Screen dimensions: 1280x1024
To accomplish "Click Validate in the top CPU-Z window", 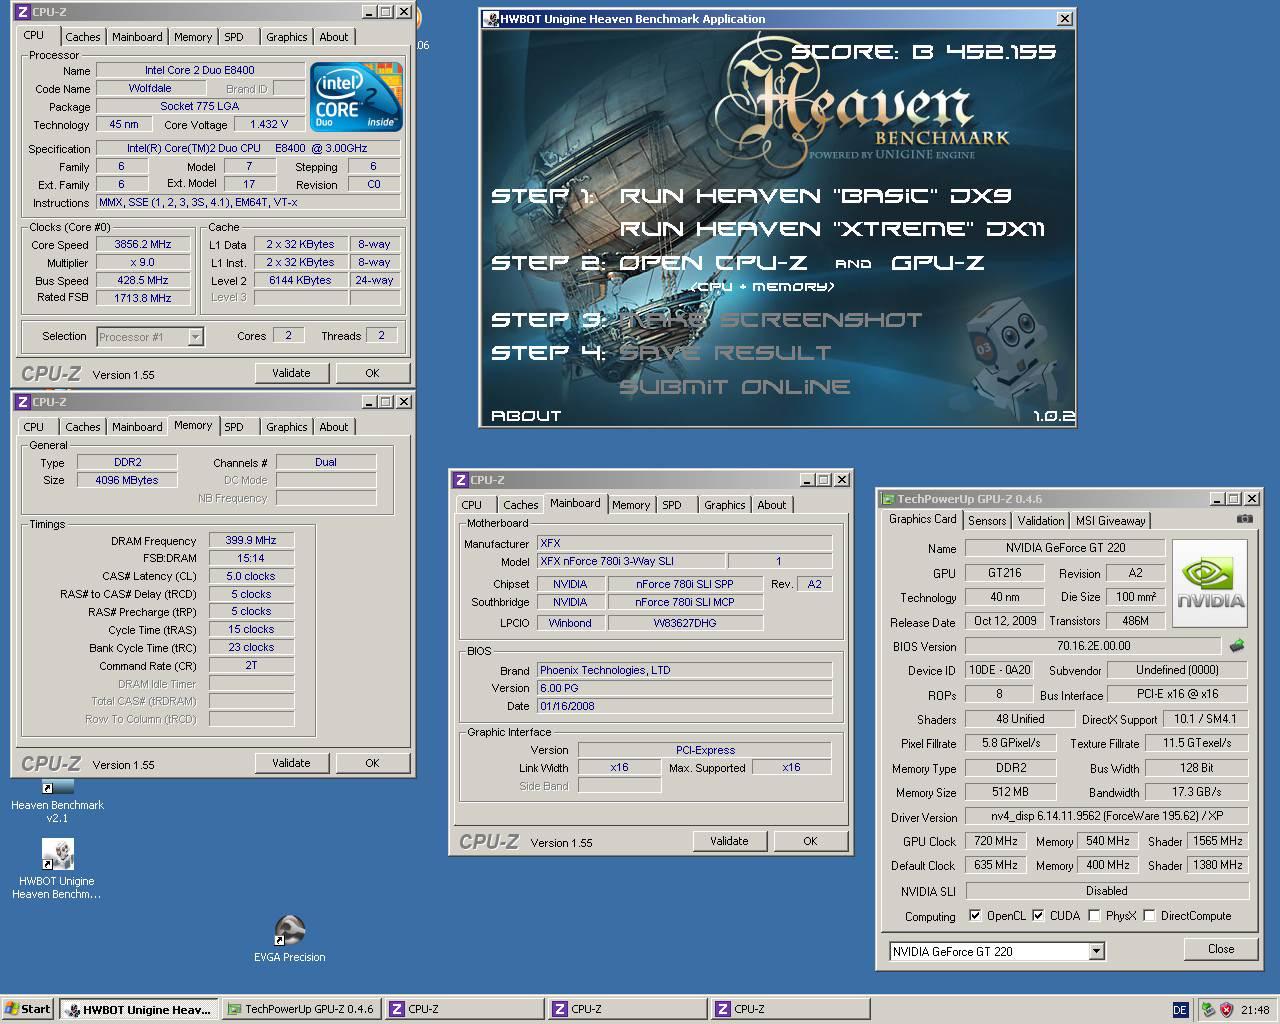I will pos(291,373).
